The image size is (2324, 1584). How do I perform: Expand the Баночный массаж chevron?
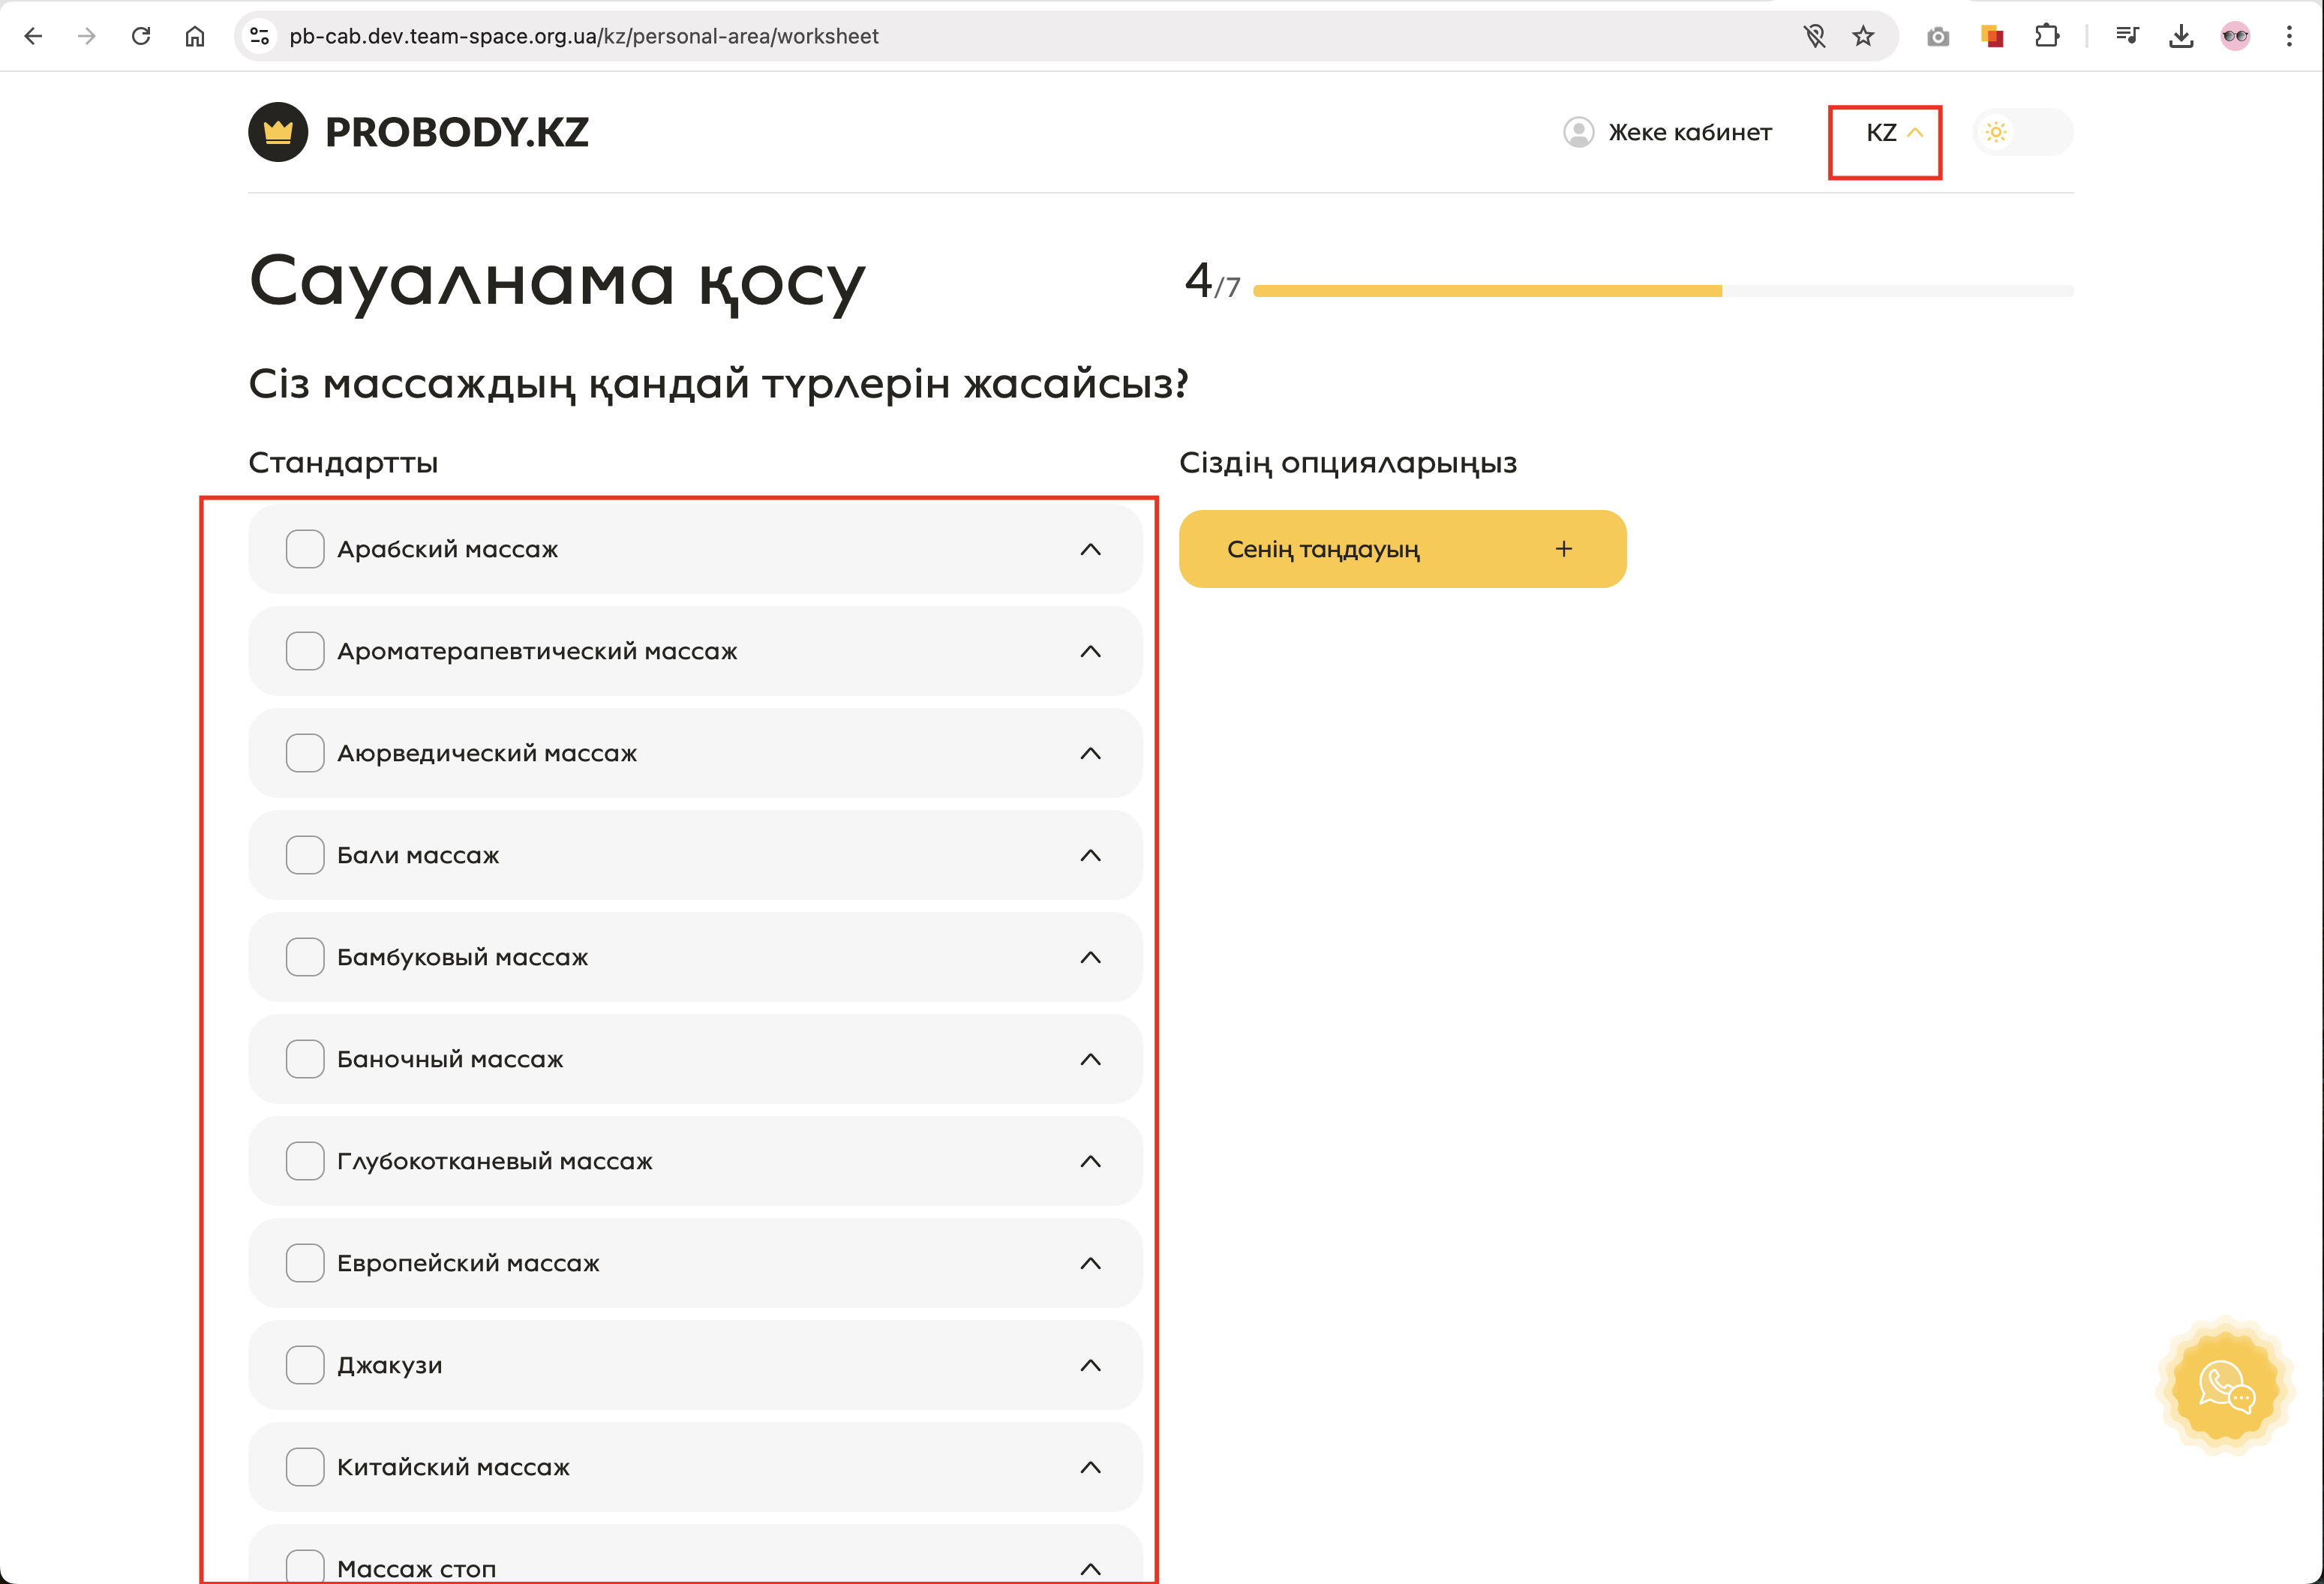click(1090, 1060)
